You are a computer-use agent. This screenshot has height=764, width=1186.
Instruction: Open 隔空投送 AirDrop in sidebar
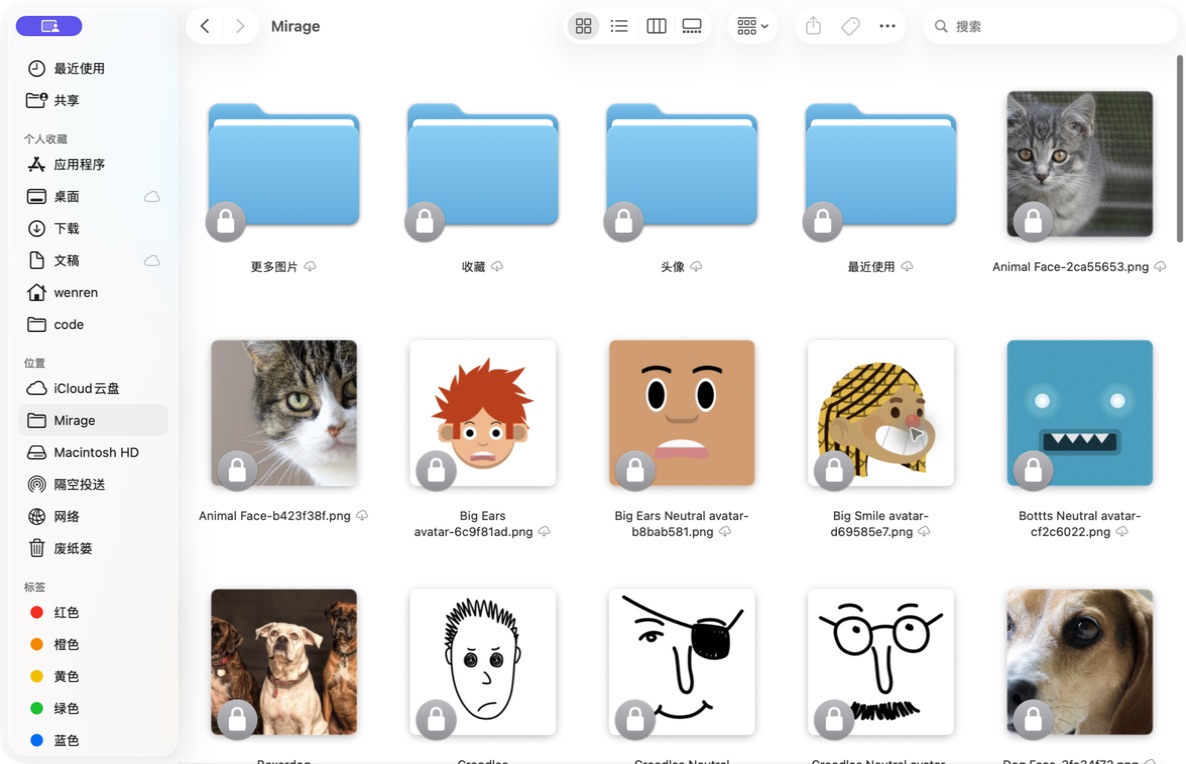click(x=92, y=484)
